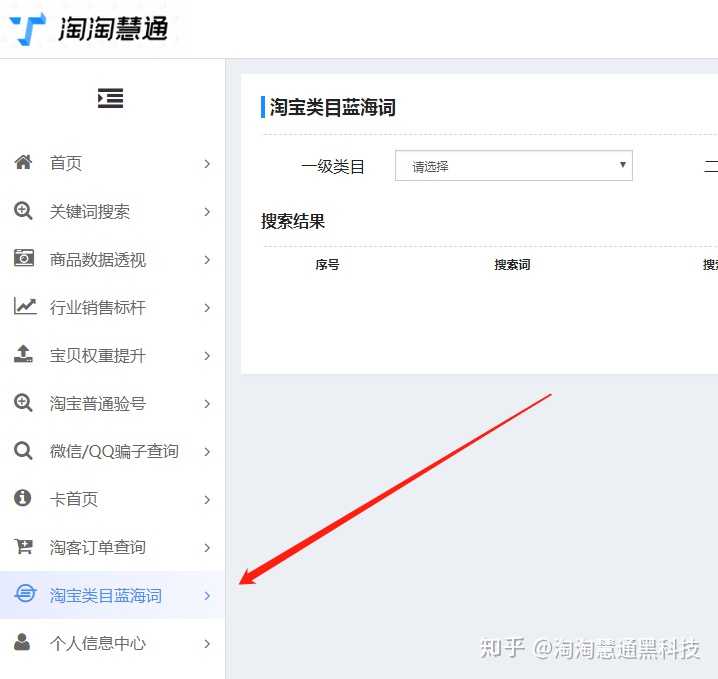Click the magnifier icon beside 关键词搜索

coord(23,211)
